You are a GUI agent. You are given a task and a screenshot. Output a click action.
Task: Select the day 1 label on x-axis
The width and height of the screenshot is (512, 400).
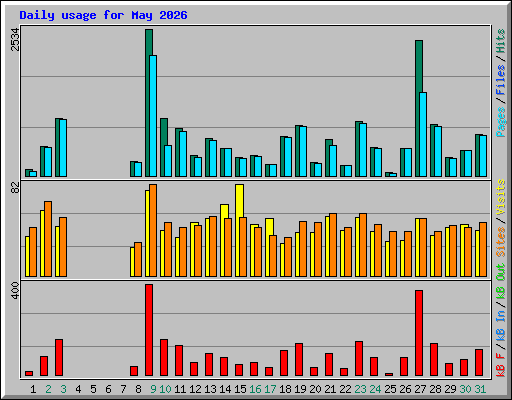tap(33, 389)
